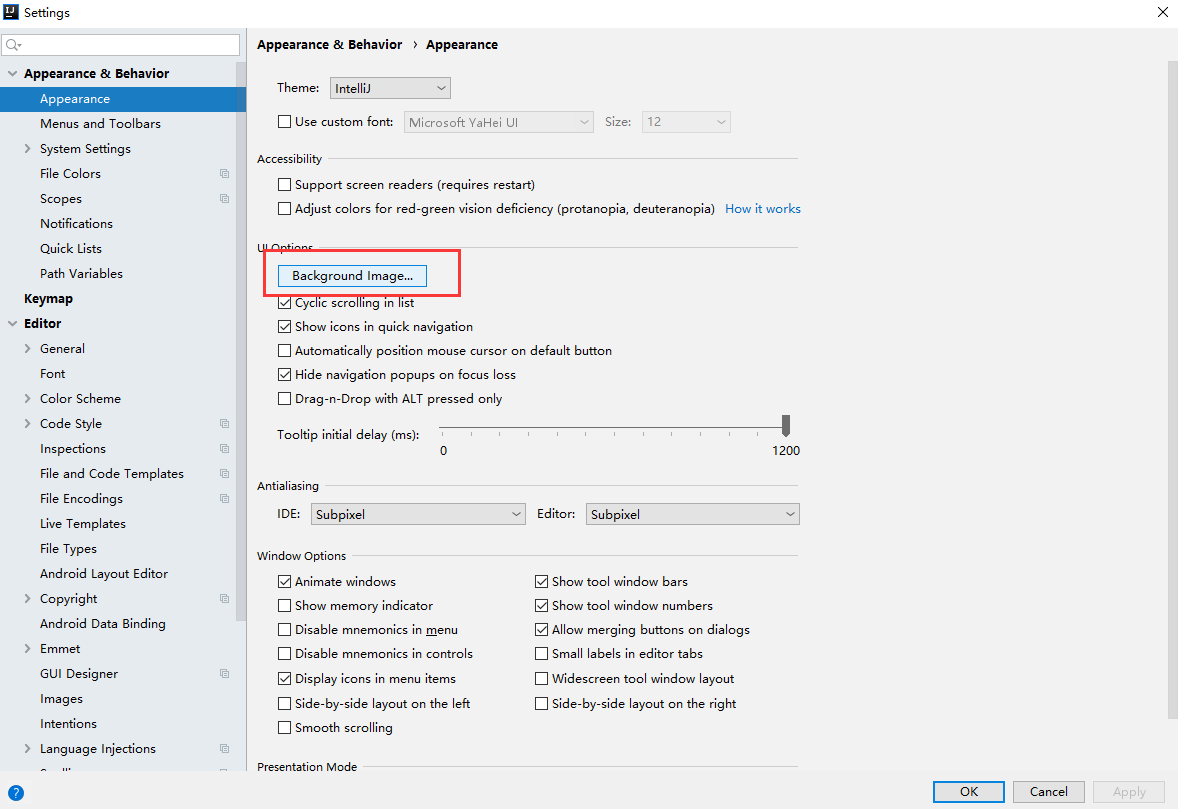The height and width of the screenshot is (809, 1178).
Task: Open Live Templates settings
Action: tap(83, 524)
